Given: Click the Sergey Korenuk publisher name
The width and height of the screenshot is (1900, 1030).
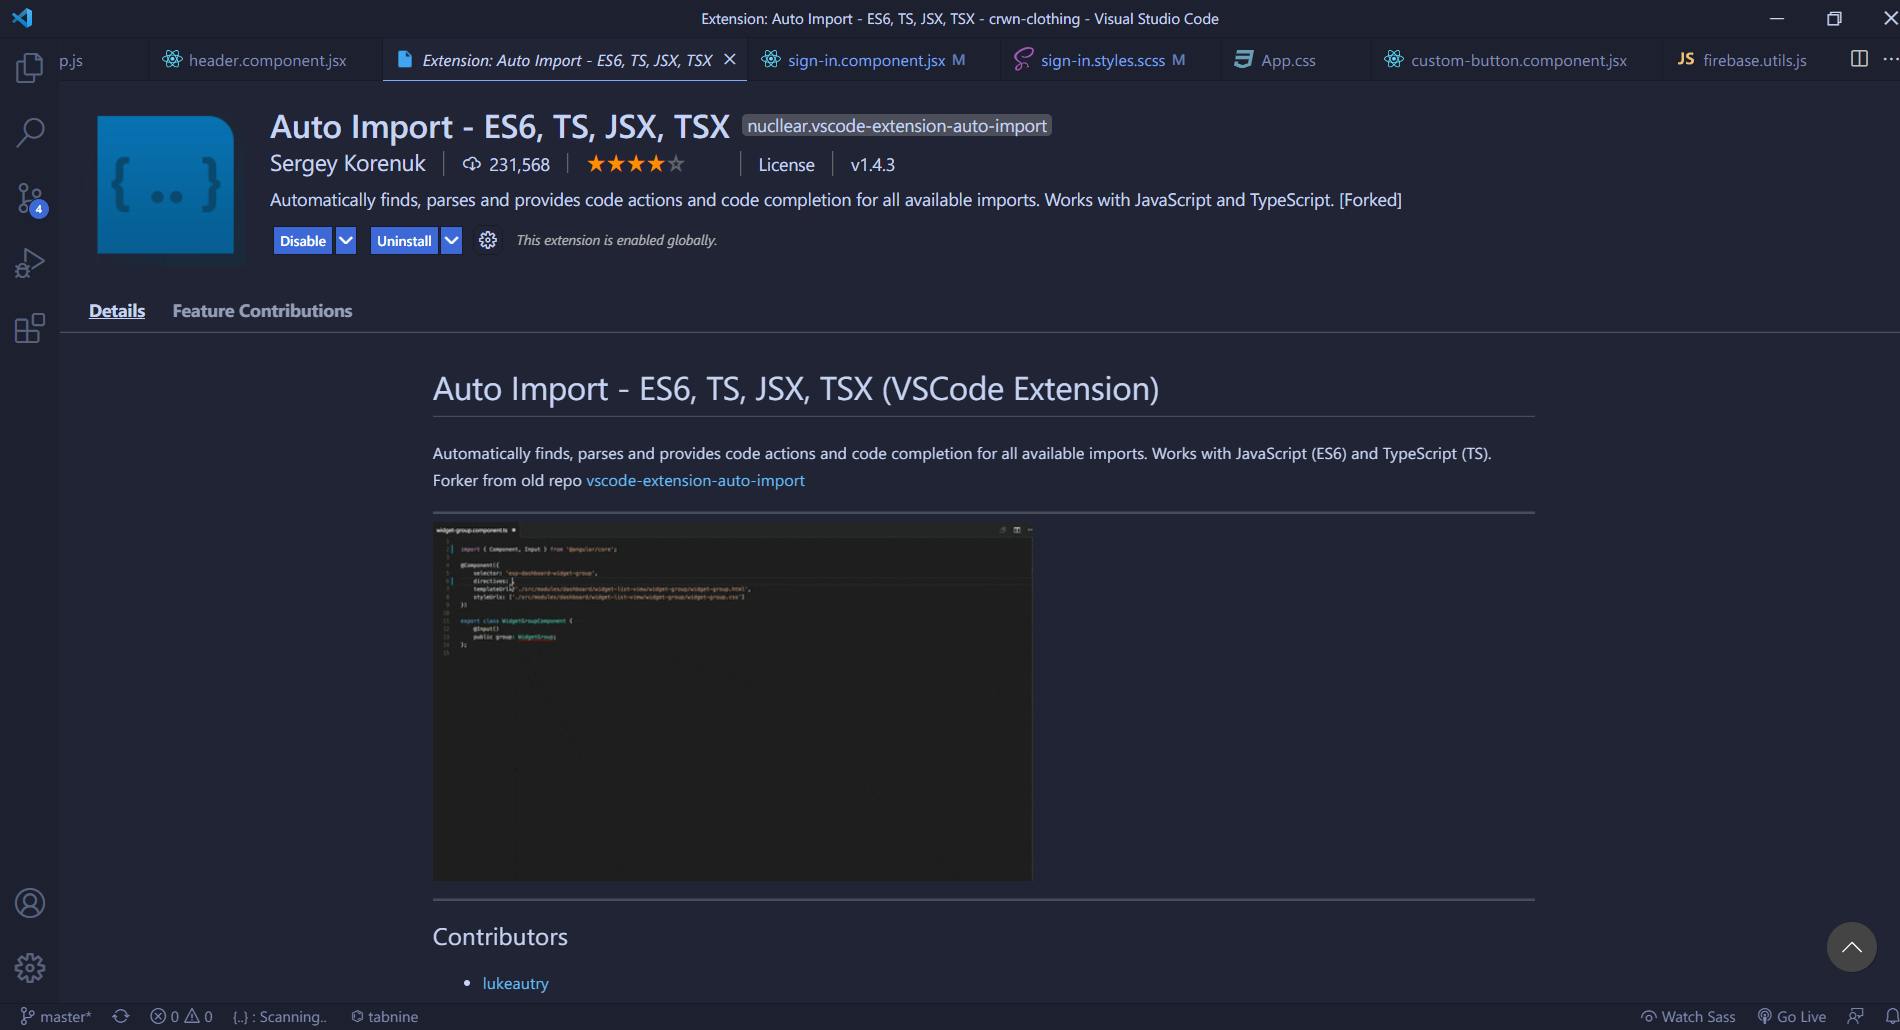Looking at the screenshot, I should (347, 164).
